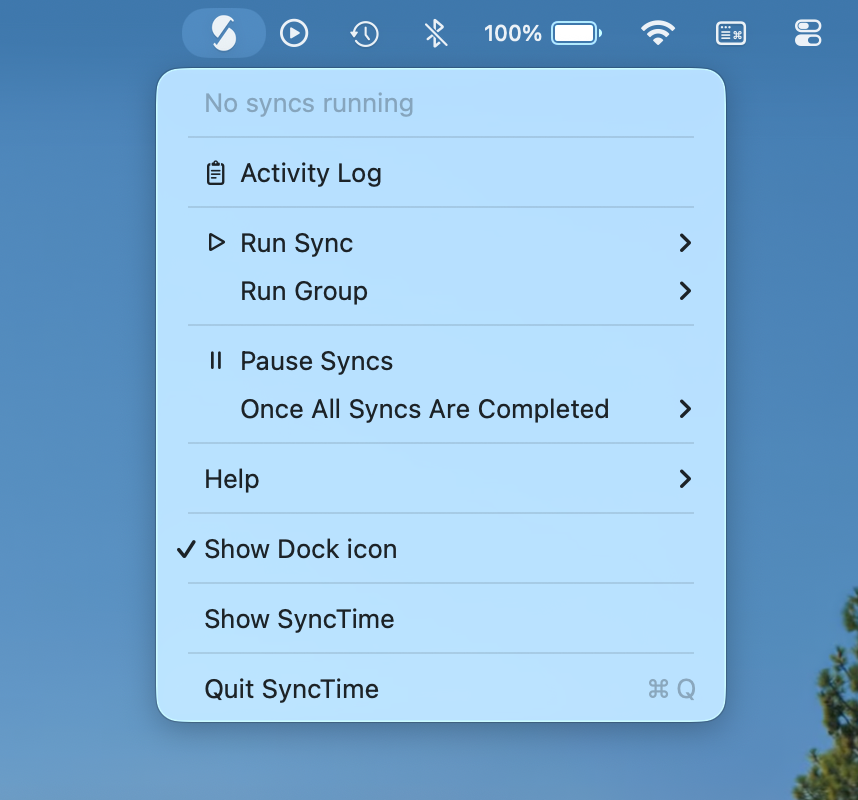Uncheck the Show Dock icon checkmark
The image size is (858, 800).
coord(186,549)
